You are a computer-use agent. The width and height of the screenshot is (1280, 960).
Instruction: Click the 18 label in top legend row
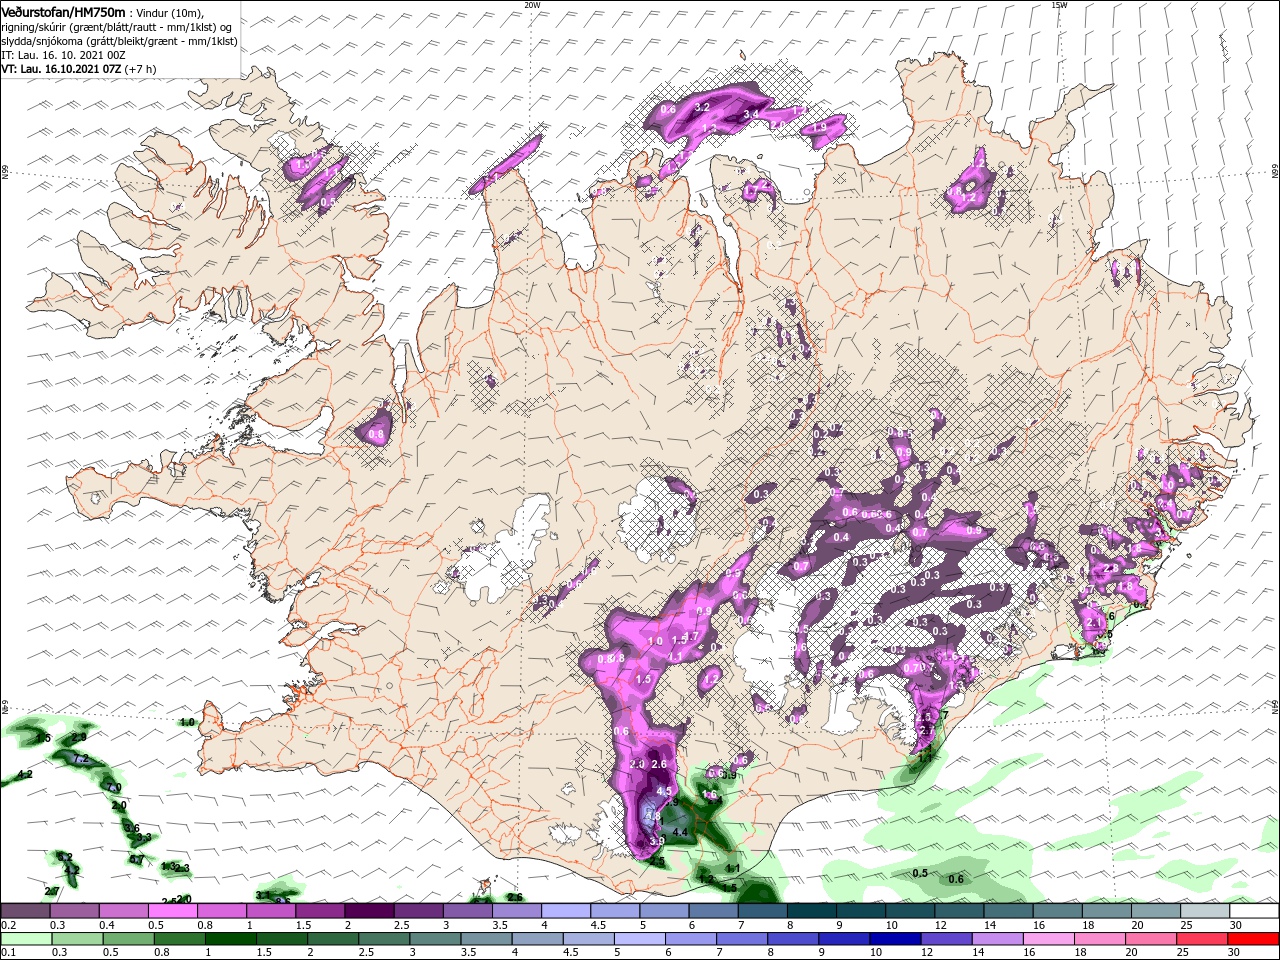click(x=1088, y=925)
